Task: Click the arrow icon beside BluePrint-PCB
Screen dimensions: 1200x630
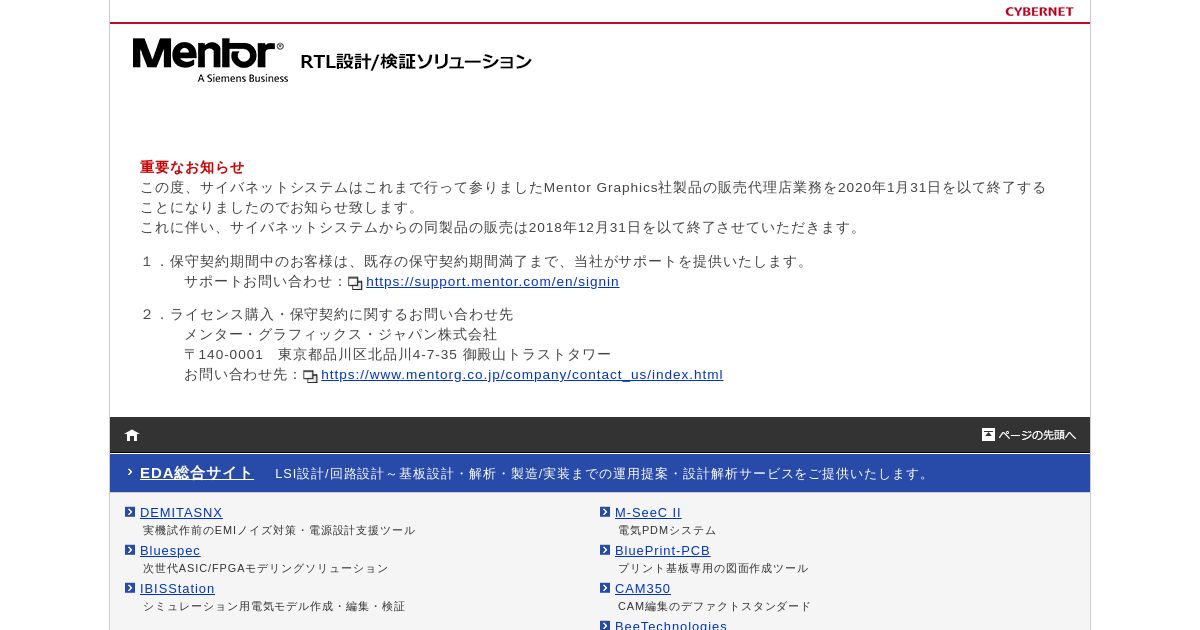Action: (x=605, y=550)
